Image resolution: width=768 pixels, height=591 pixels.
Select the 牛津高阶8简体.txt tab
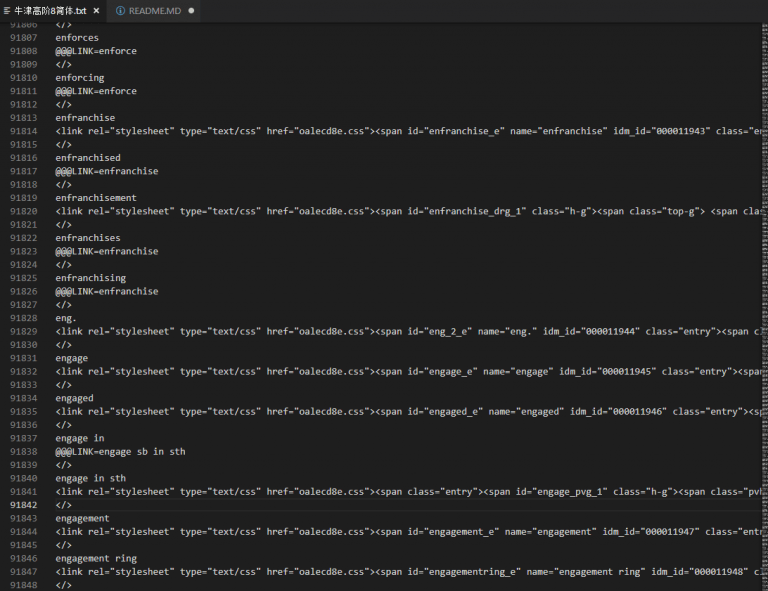50,10
